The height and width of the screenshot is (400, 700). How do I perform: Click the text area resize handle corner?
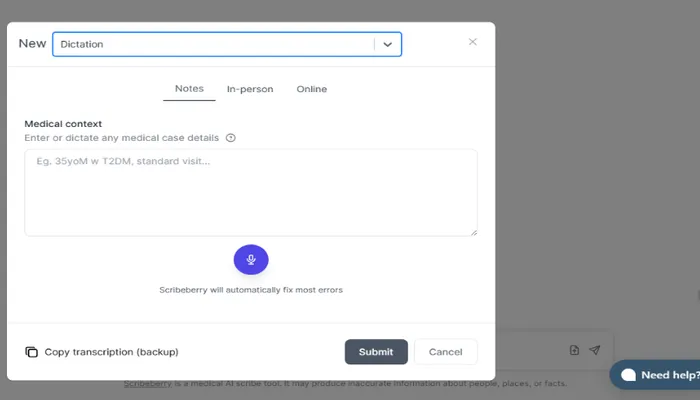click(473, 232)
